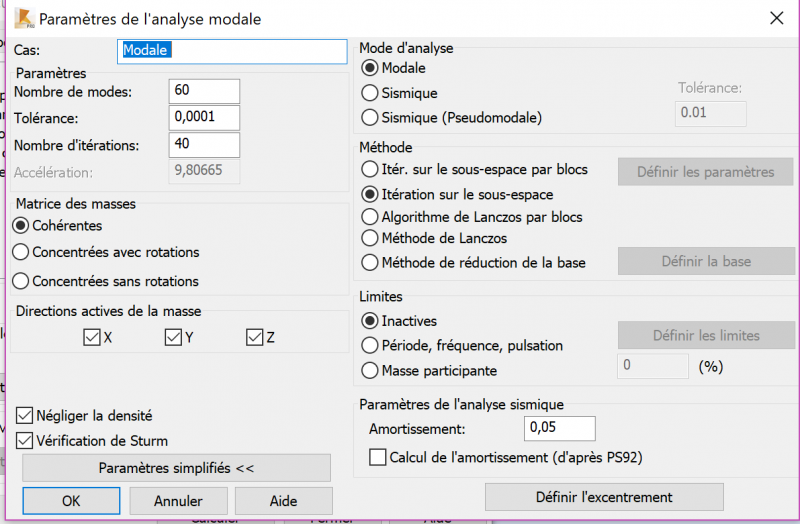The width and height of the screenshot is (800, 524).
Task: Click the Robot app icon in title bar
Action: coord(23,18)
